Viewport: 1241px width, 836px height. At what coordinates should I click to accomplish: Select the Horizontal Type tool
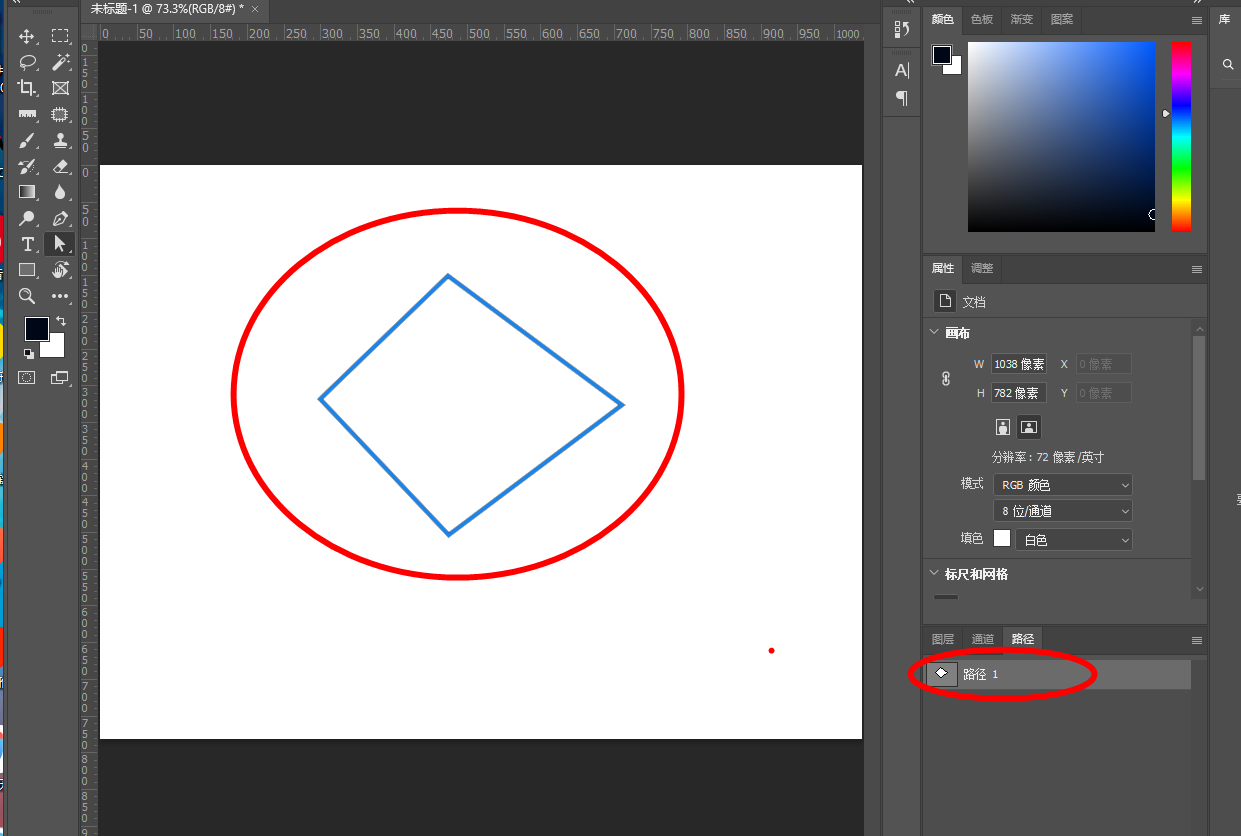[x=27, y=244]
